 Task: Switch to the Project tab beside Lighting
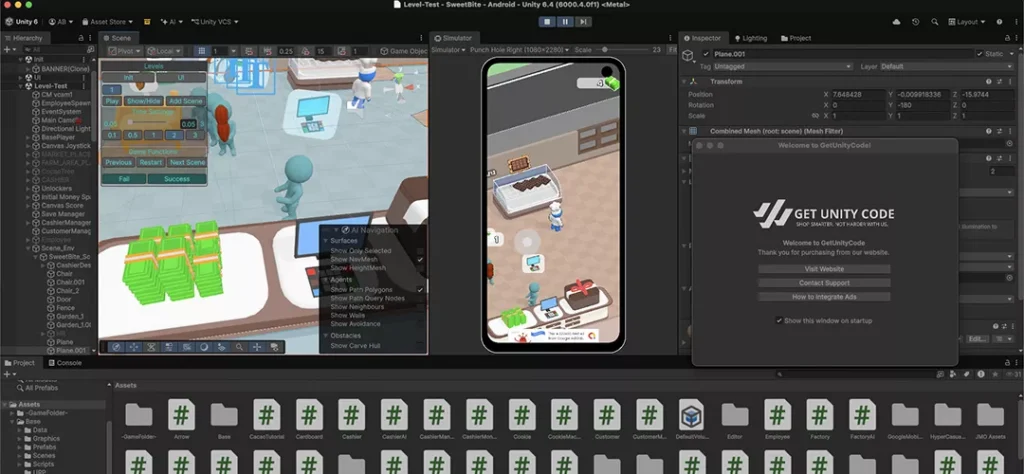point(796,38)
